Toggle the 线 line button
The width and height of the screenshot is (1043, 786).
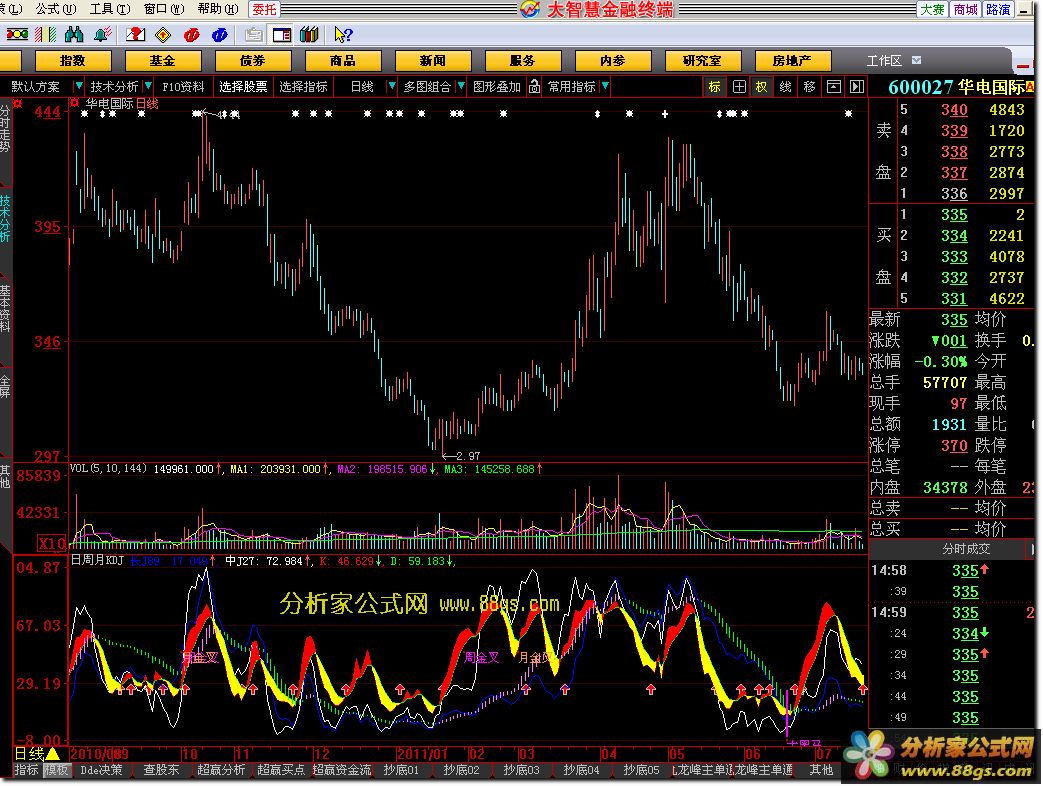[x=786, y=86]
